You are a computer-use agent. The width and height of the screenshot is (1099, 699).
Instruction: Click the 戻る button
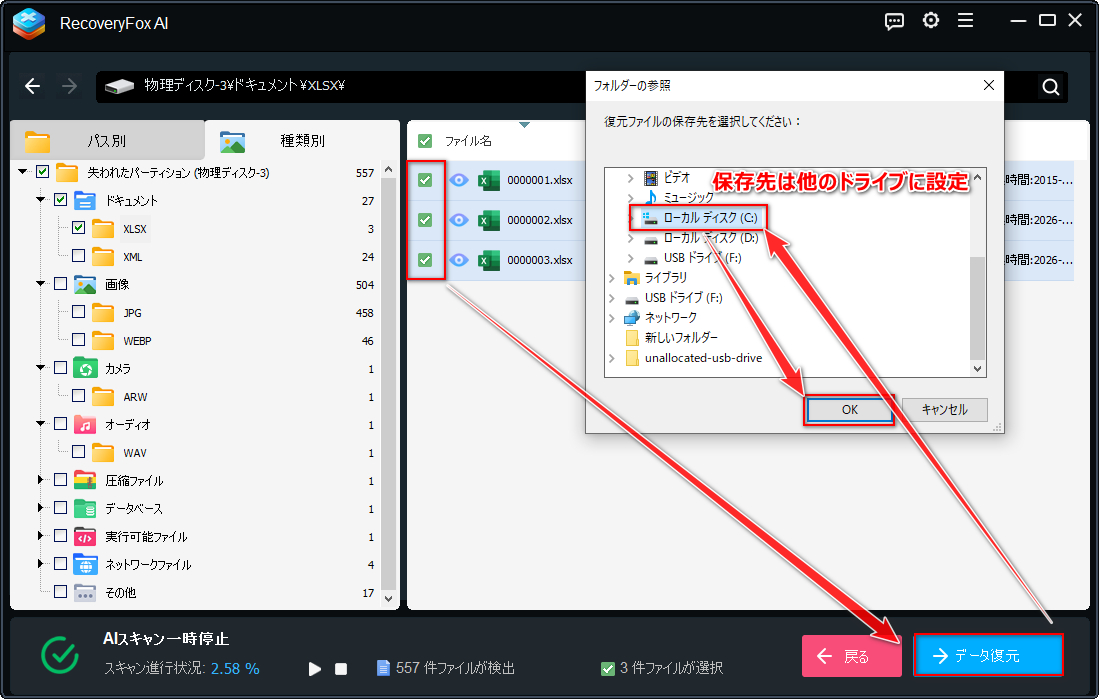tap(852, 656)
